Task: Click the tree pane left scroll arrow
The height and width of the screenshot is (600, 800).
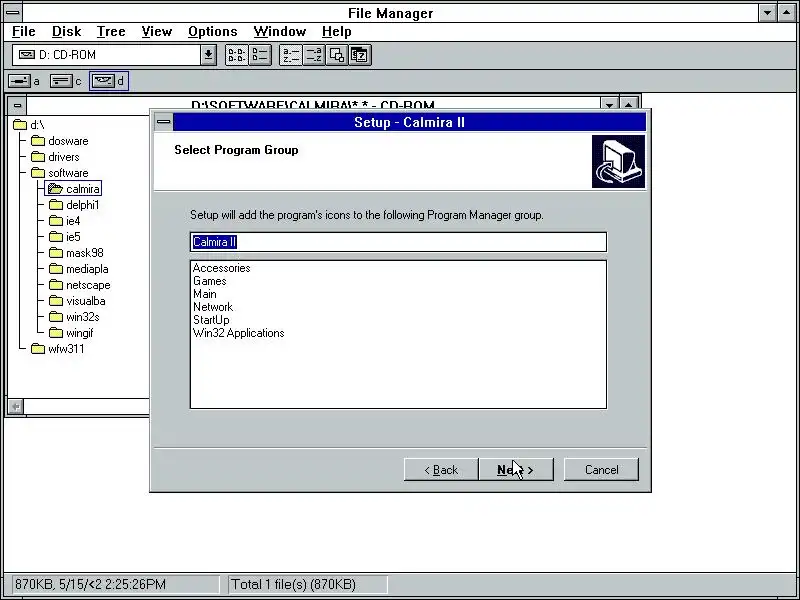Action: pyautogui.click(x=16, y=407)
